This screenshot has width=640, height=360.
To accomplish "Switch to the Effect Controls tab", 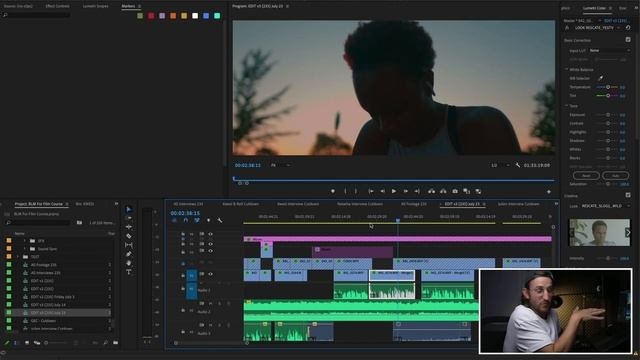I will point(58,6).
